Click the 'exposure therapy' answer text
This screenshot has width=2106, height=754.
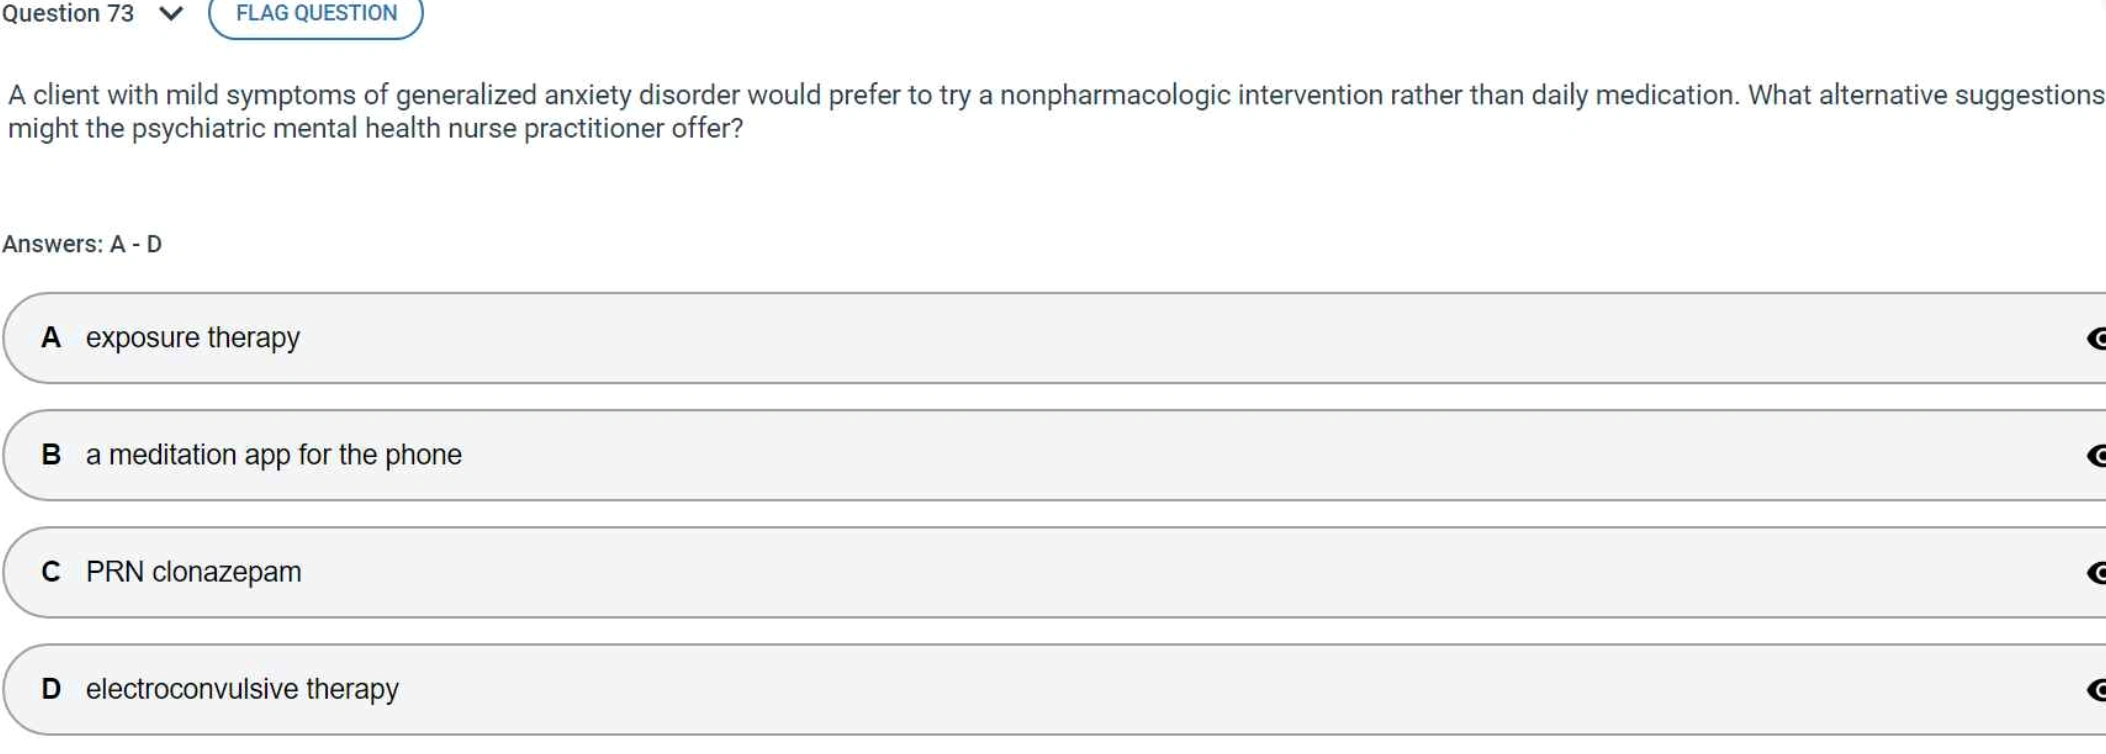(x=193, y=338)
